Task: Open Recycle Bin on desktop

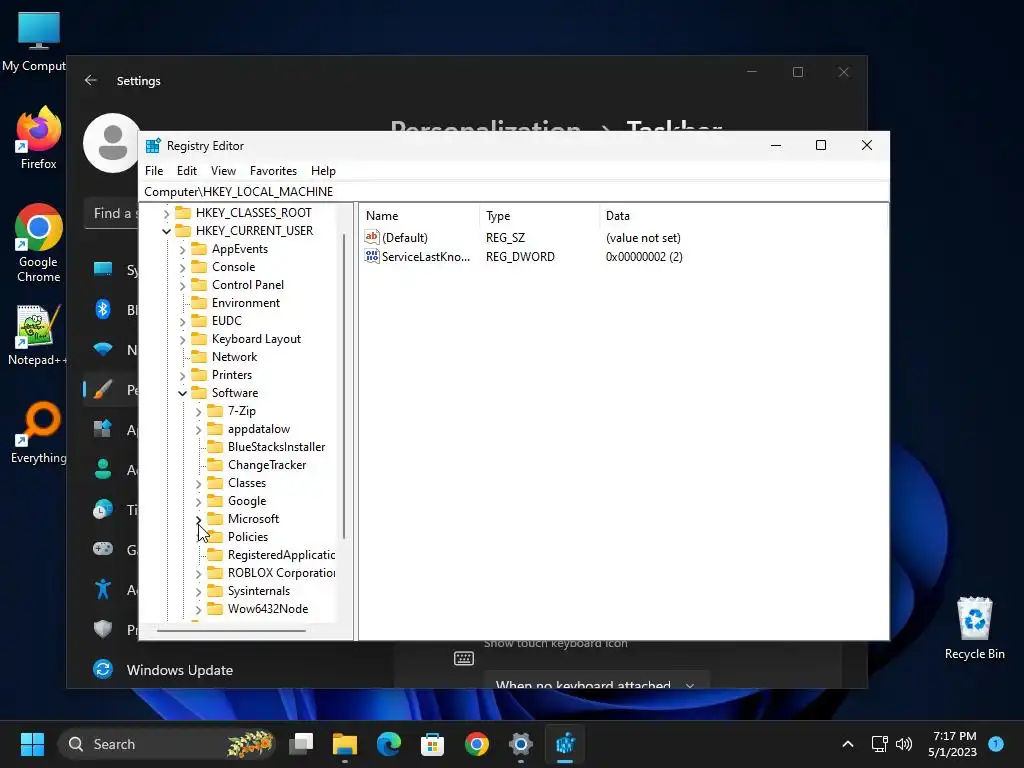Action: (974, 628)
